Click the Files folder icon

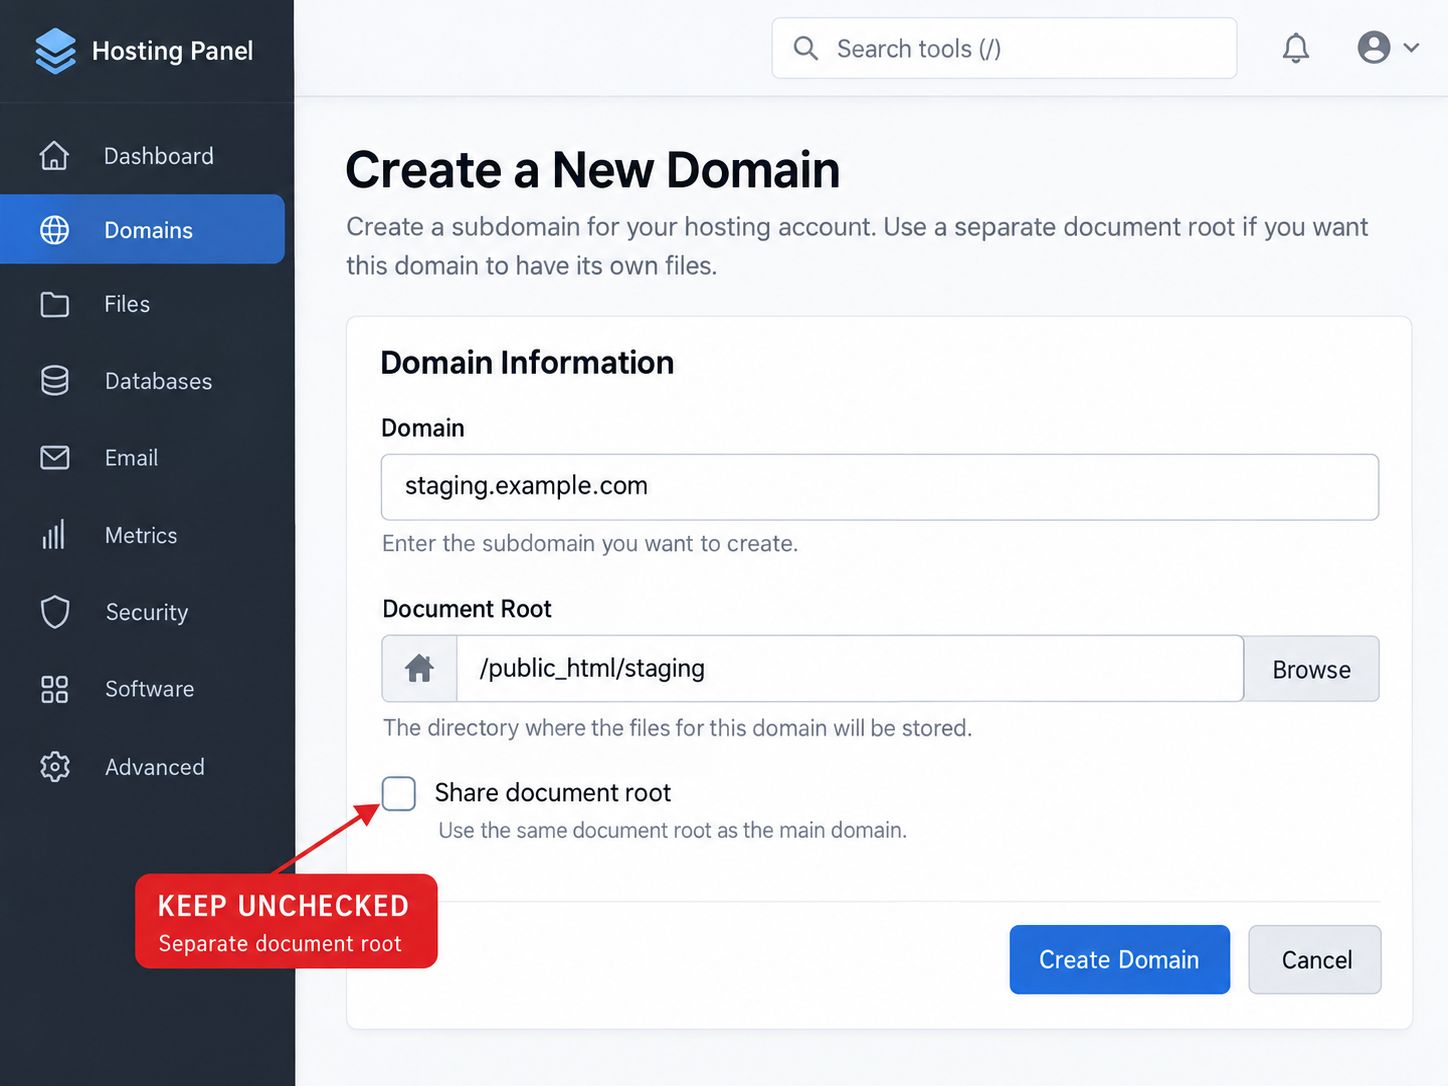click(x=54, y=304)
